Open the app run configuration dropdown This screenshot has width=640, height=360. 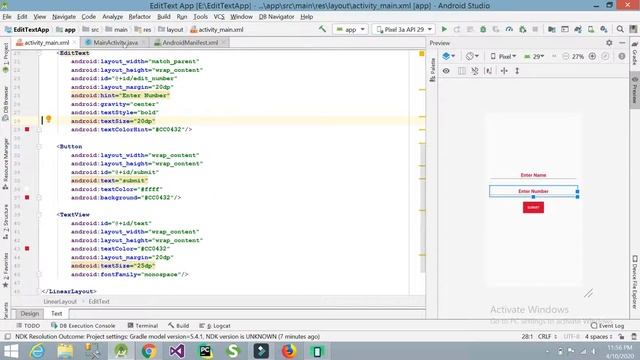[x=350, y=29]
